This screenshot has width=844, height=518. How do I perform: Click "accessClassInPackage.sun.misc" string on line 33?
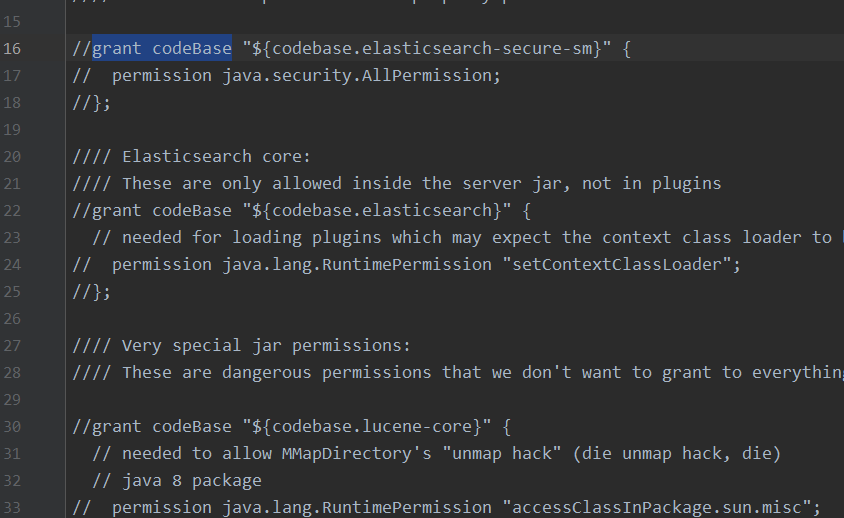tap(657, 507)
